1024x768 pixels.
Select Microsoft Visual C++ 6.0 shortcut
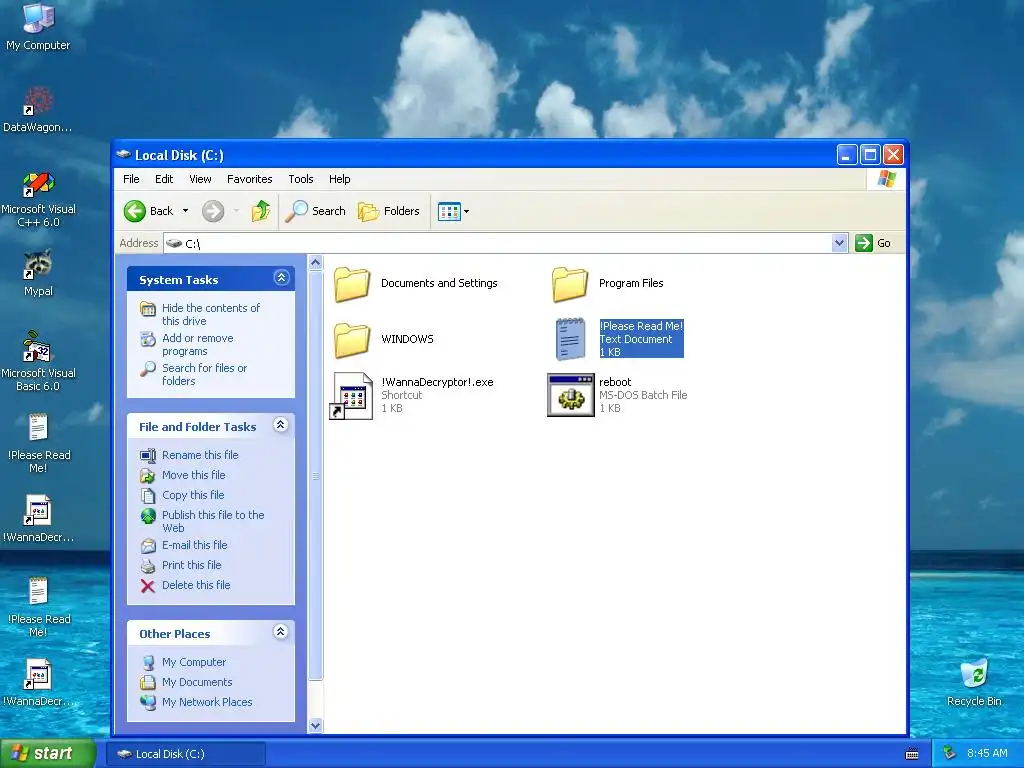point(38,199)
